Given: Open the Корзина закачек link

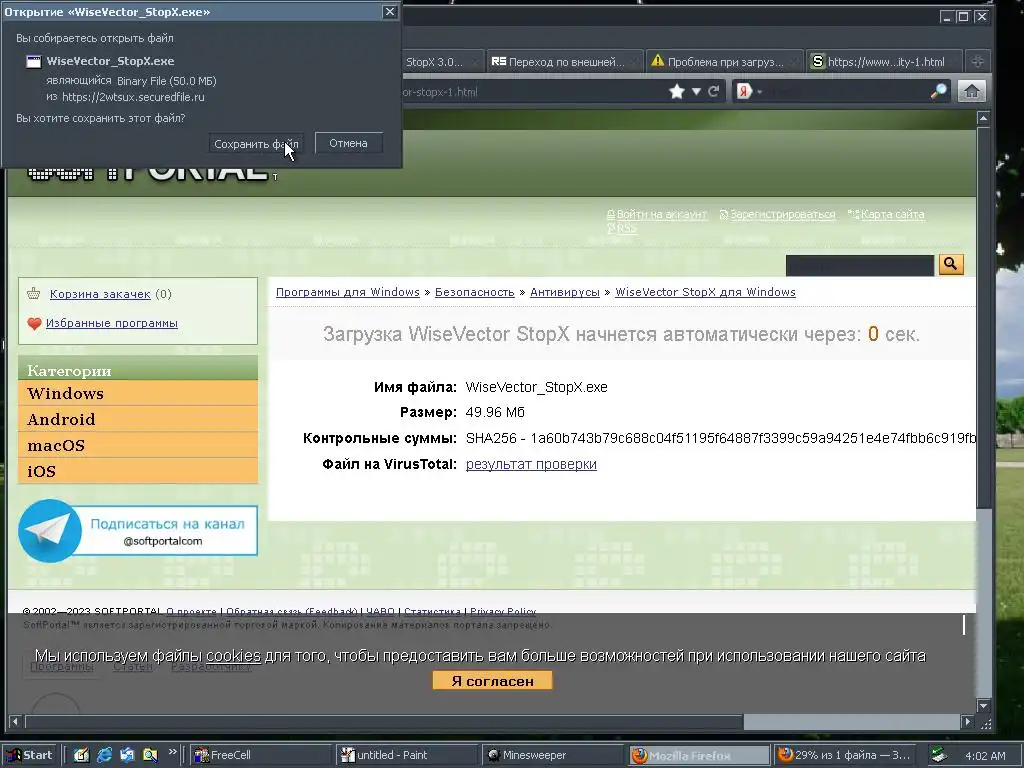Looking at the screenshot, I should (100, 294).
